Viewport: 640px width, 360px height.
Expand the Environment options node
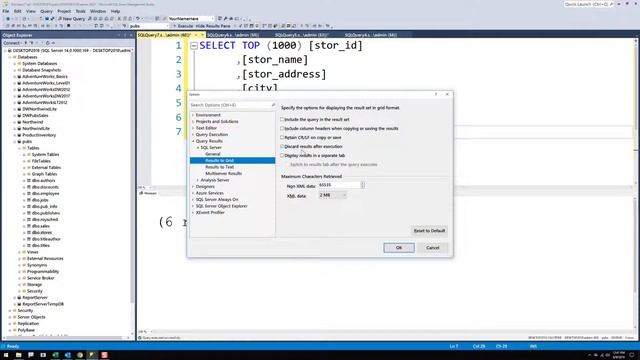(193, 115)
